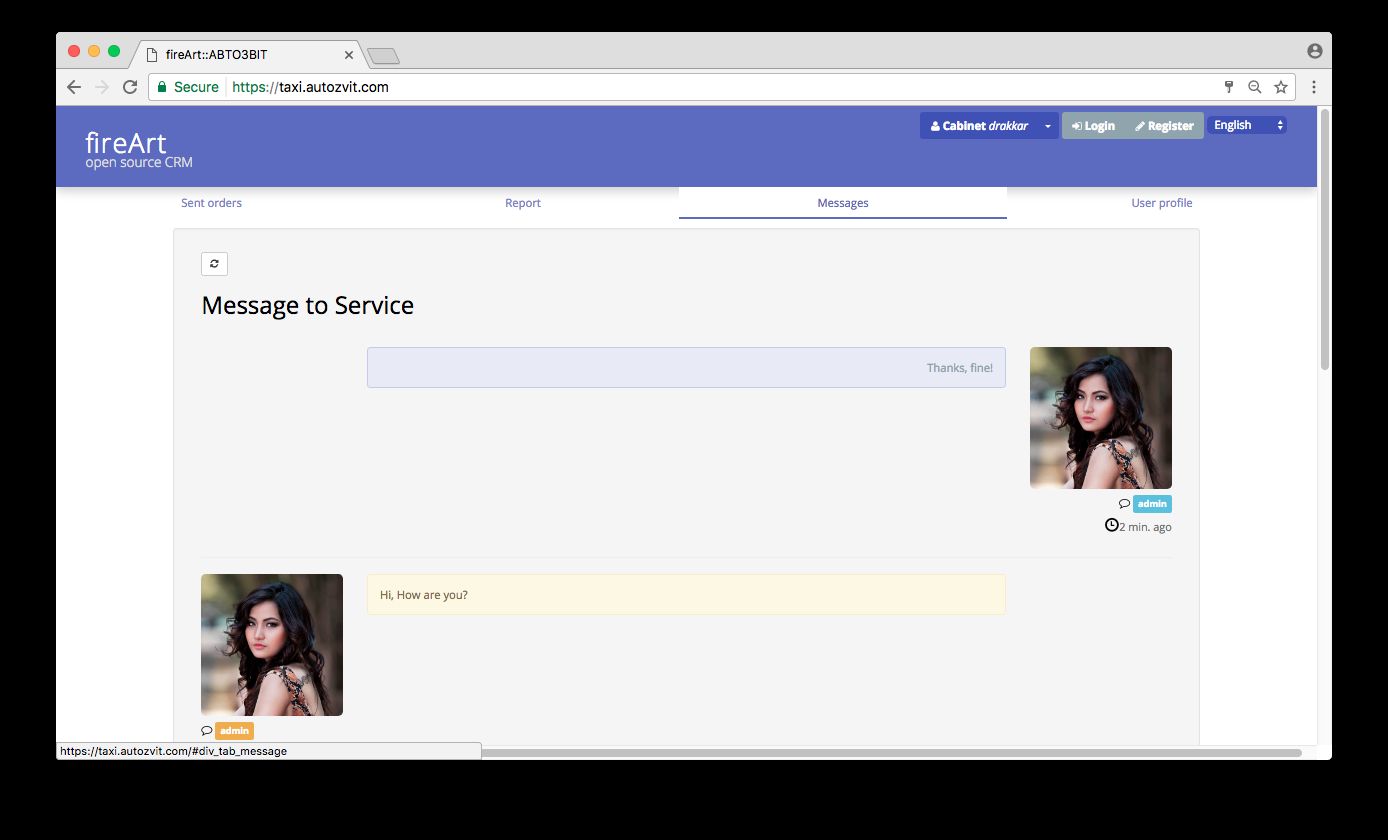
Task: Open the Chrome three-dot menu
Action: 1314,87
